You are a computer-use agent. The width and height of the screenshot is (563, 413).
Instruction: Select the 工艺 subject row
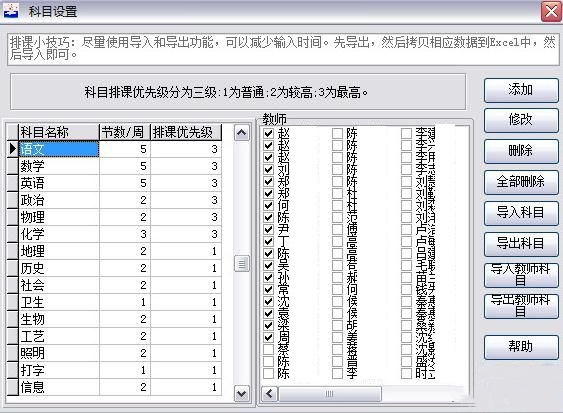120,336
